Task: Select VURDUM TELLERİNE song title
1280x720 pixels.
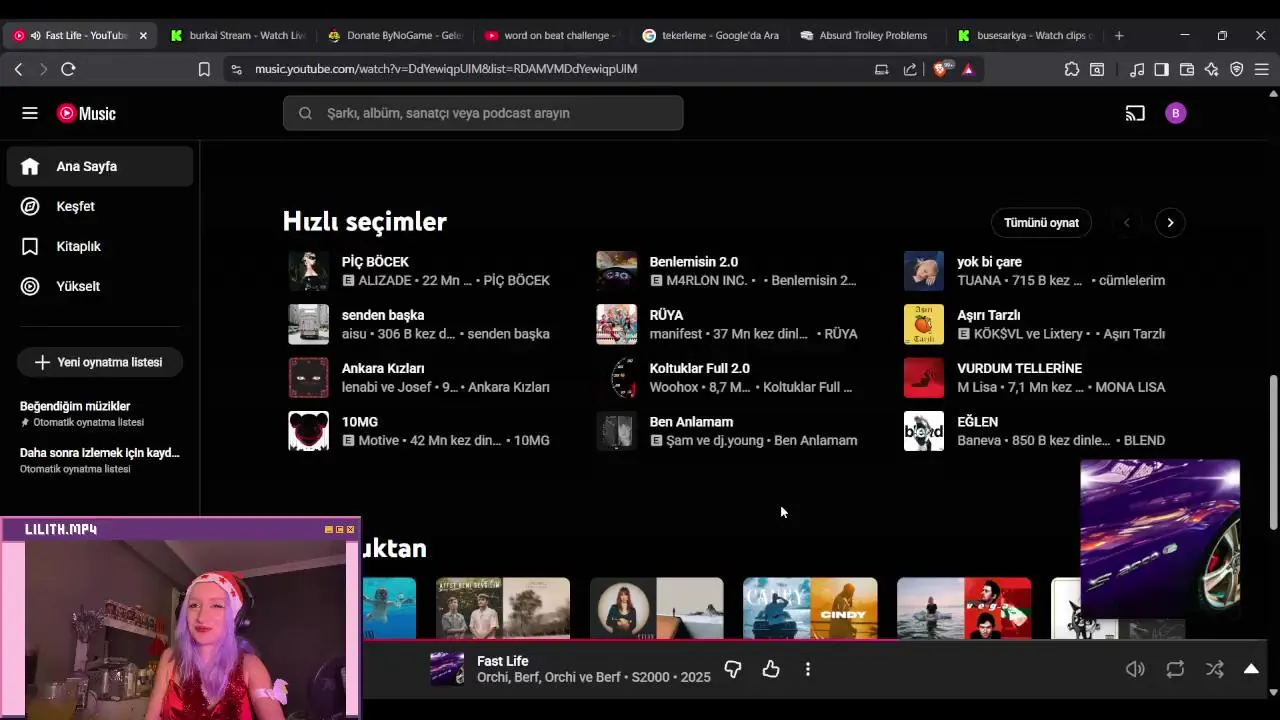Action: click(x=1019, y=368)
